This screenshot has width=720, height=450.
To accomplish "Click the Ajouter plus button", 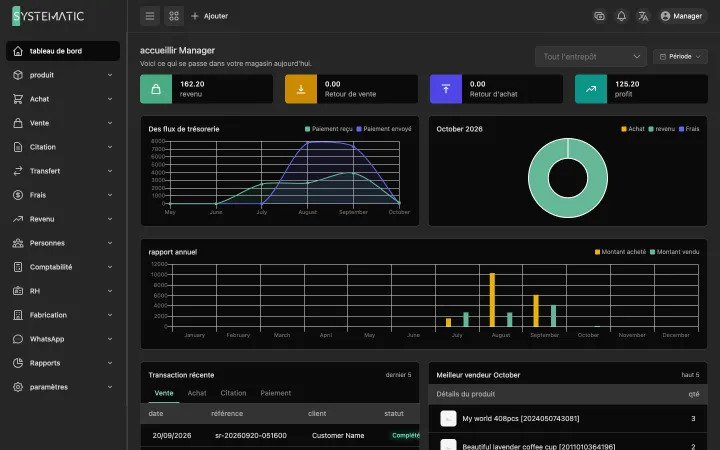I will [x=209, y=16].
